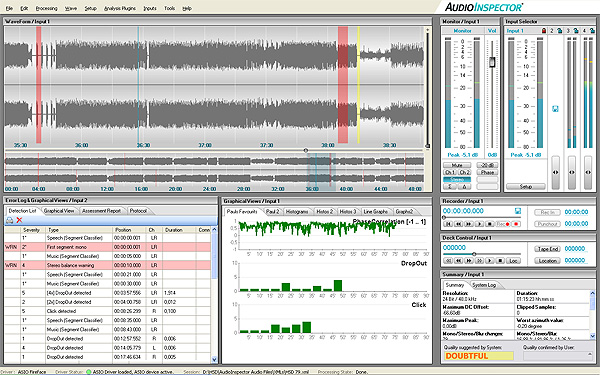Click the stop button in Deck Control
The height and width of the screenshot is (375, 600).
(x=500, y=261)
